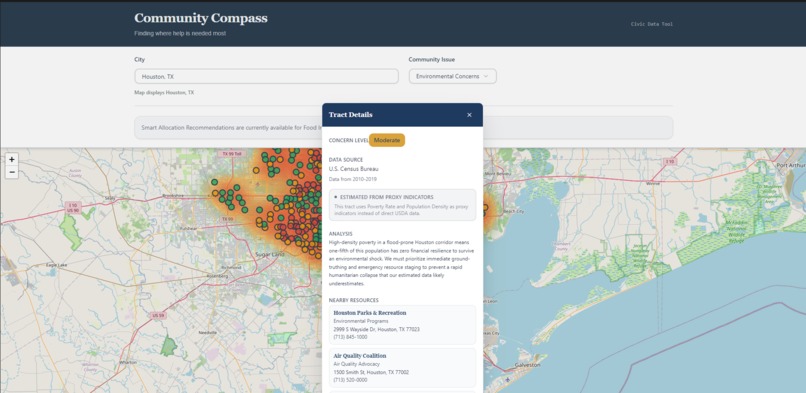
Task: Click the Port Arthur label on map
Action: click(791, 165)
